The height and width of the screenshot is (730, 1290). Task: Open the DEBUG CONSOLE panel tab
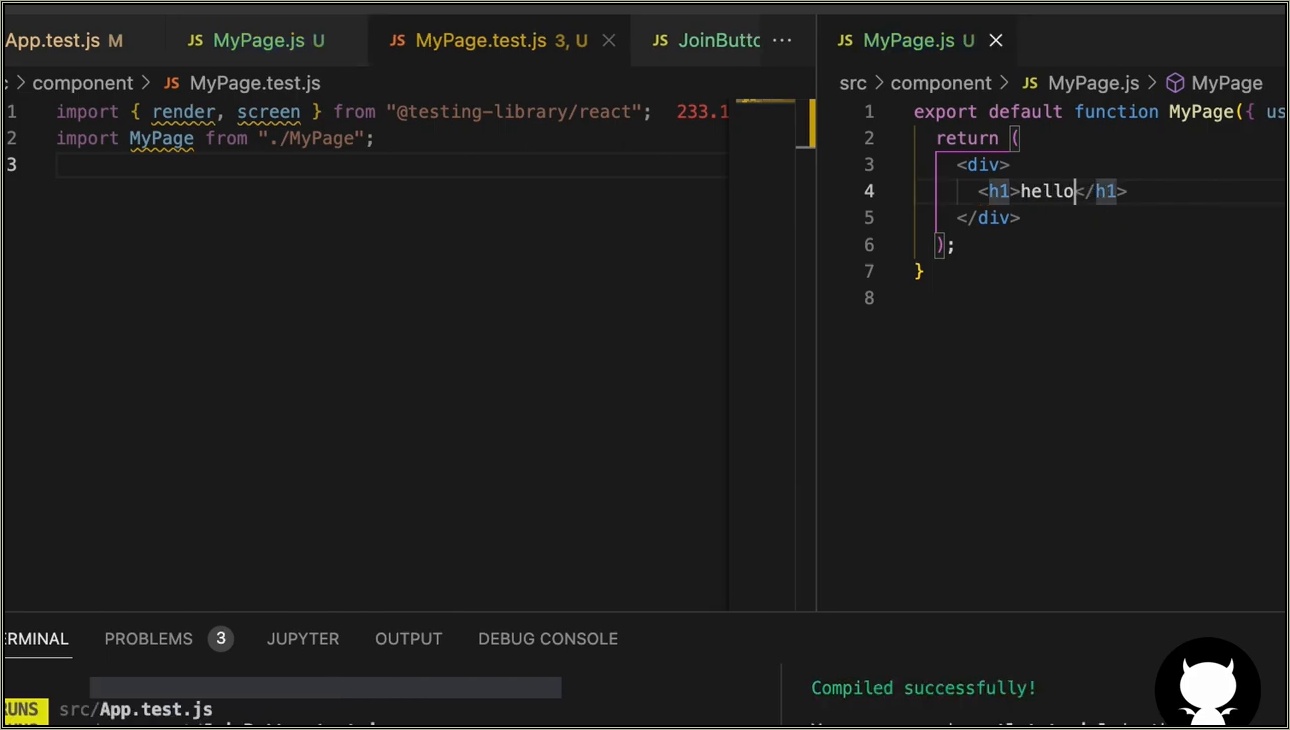point(548,639)
